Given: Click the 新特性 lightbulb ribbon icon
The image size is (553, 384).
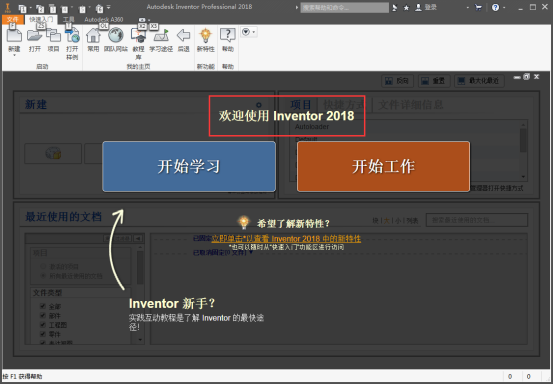Looking at the screenshot, I should 205,36.
